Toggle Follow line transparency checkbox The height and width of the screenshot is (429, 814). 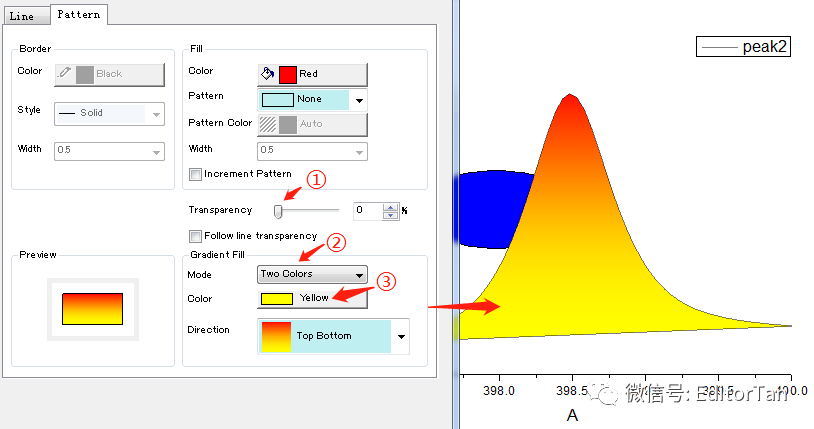point(195,237)
